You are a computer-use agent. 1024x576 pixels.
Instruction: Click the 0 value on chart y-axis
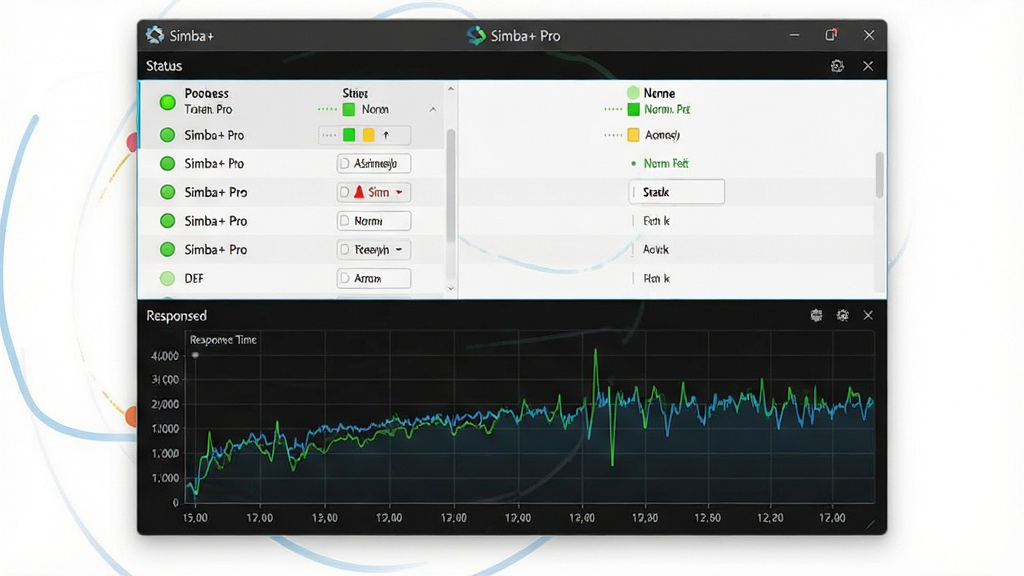tap(175, 503)
